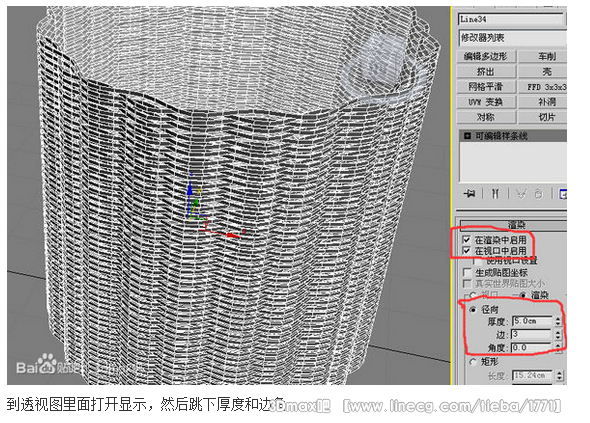The height and width of the screenshot is (423, 590).
Task: Click the show end result toggle icon
Action: pos(495,193)
